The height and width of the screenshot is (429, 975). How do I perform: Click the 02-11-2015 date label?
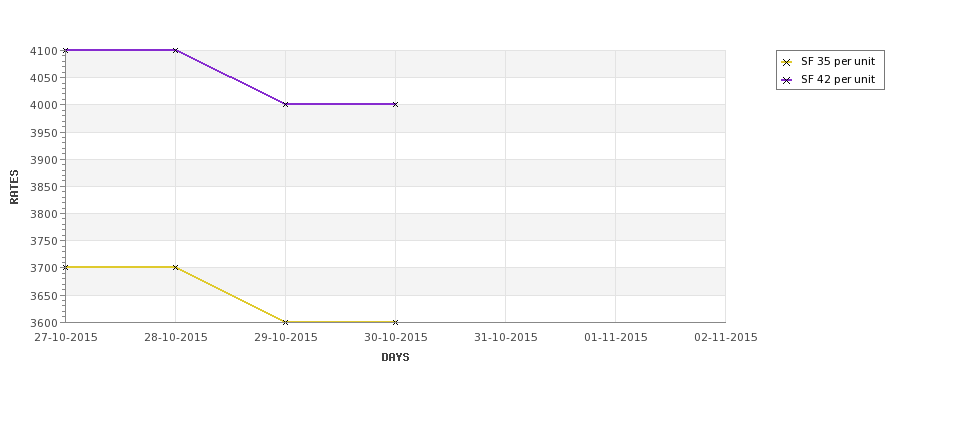[726, 338]
